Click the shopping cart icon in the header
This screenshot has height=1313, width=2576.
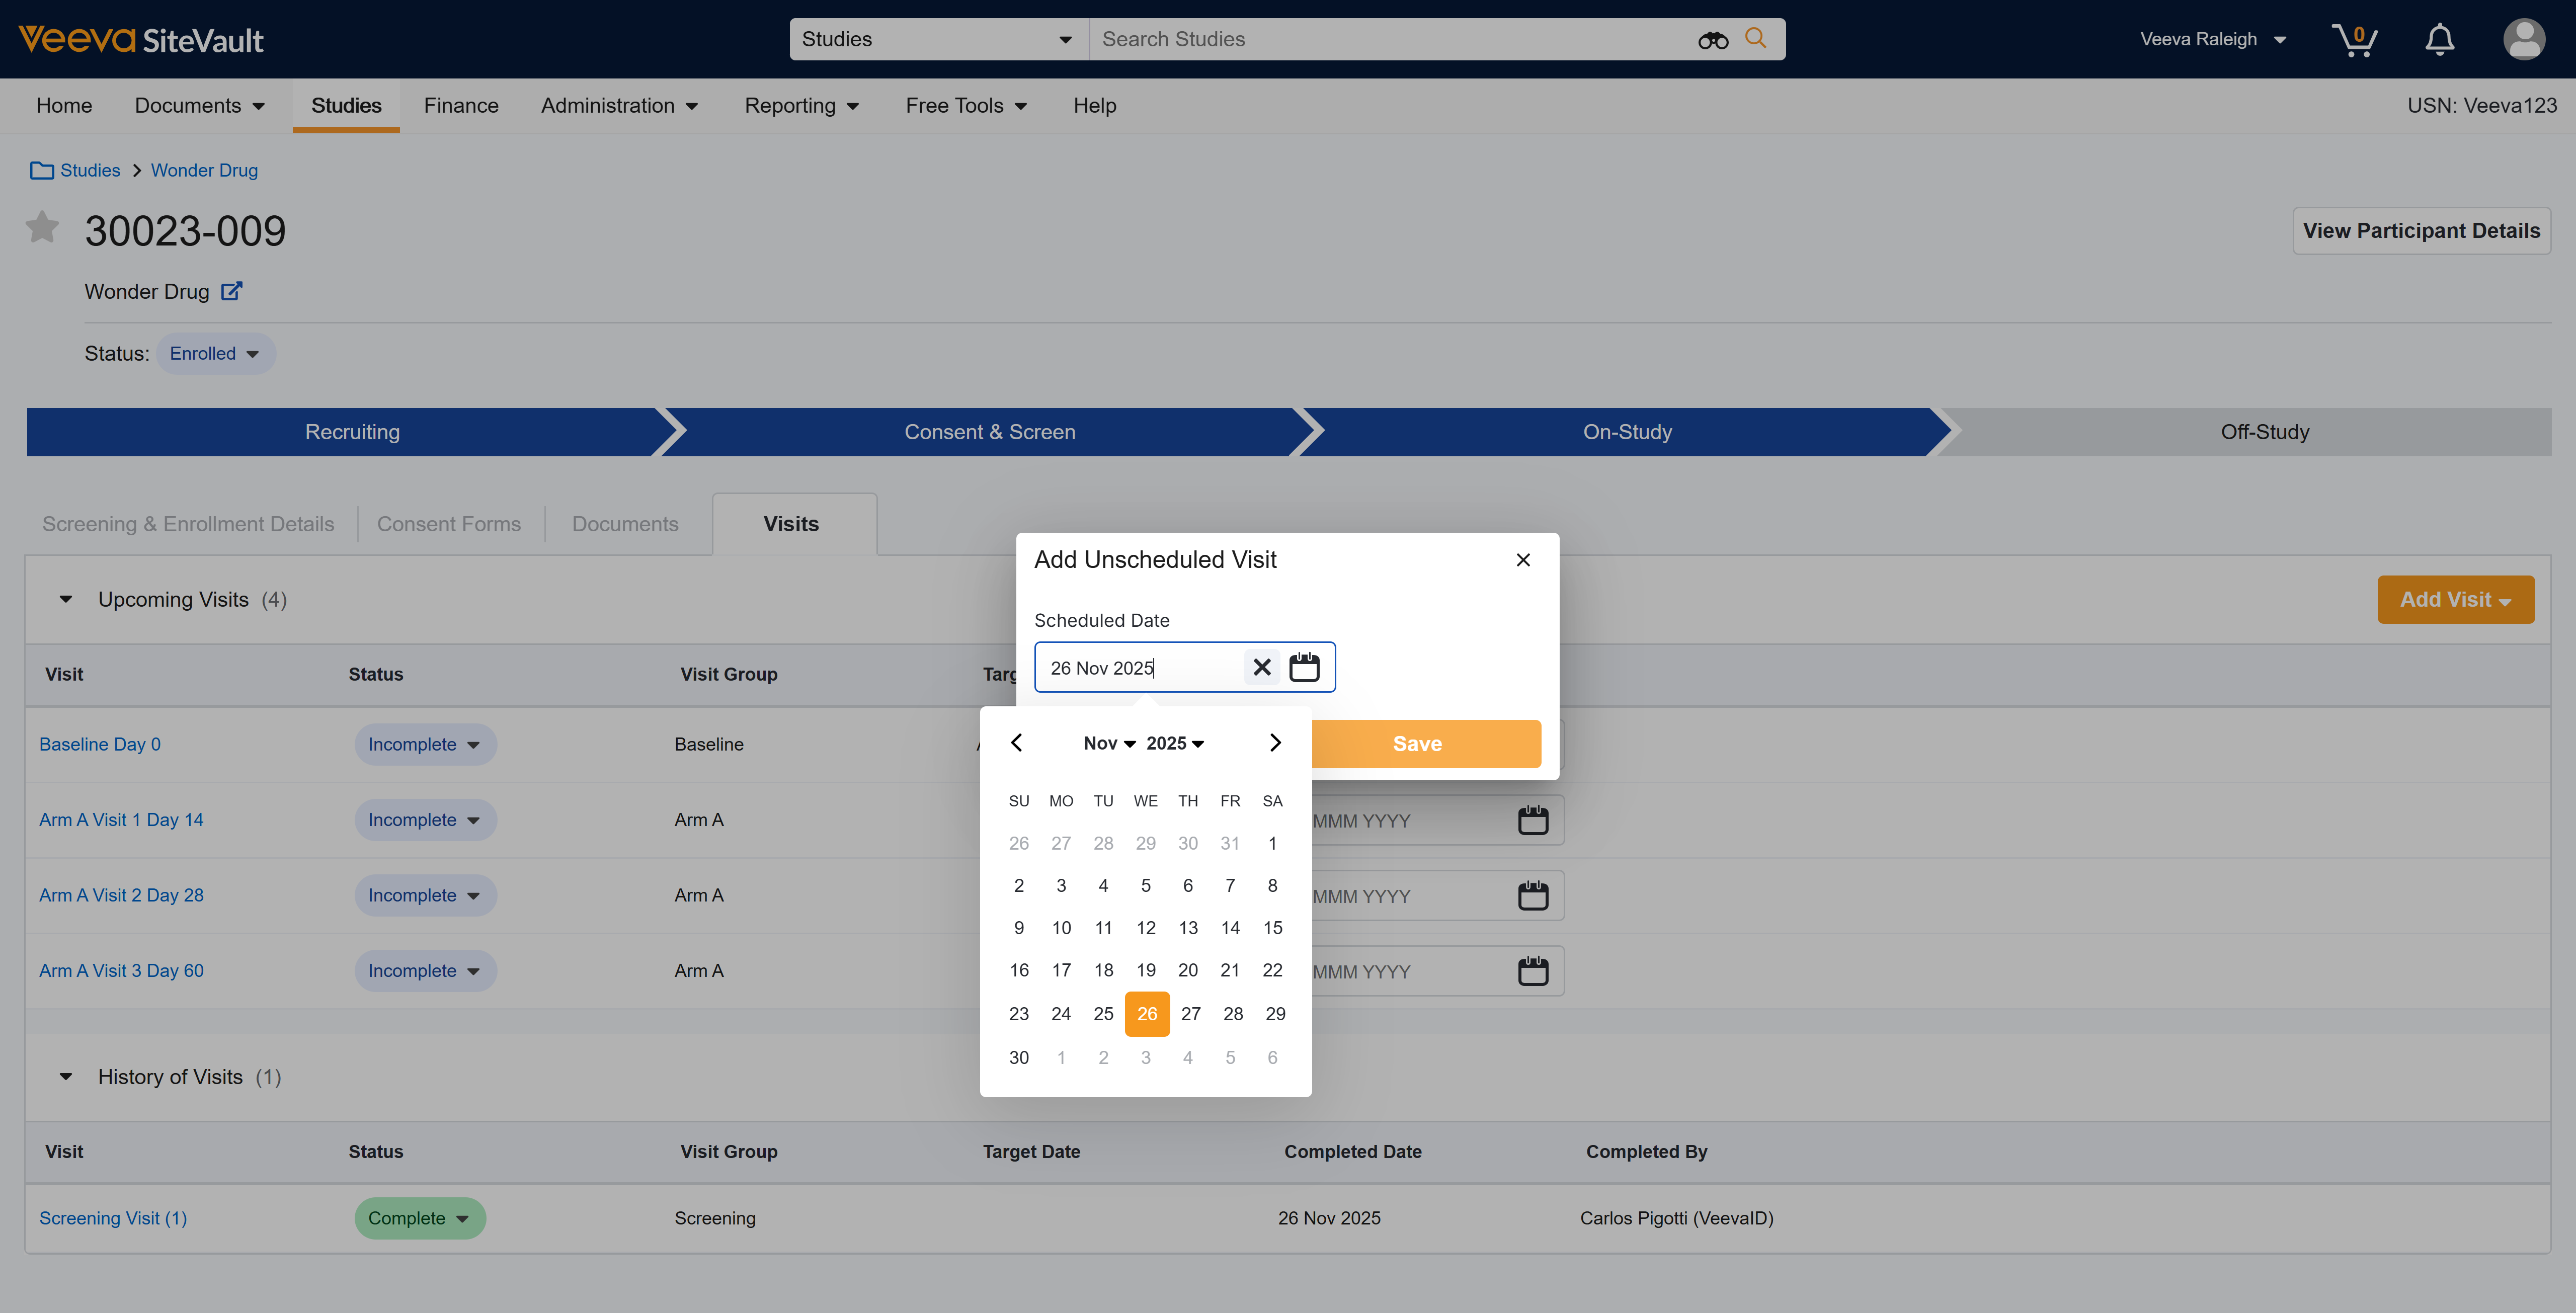[x=2356, y=39]
